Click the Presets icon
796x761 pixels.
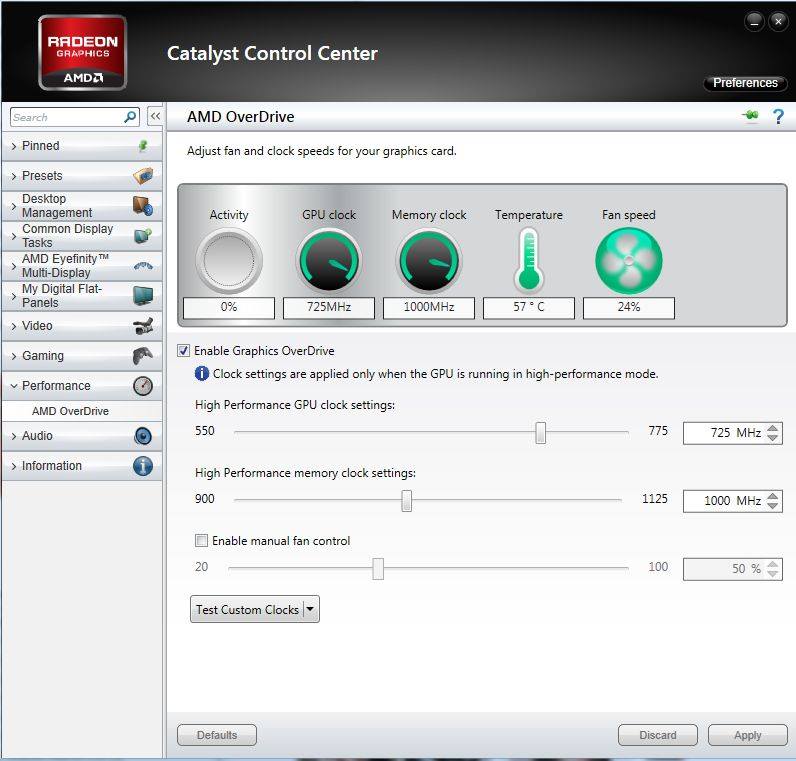click(143, 176)
